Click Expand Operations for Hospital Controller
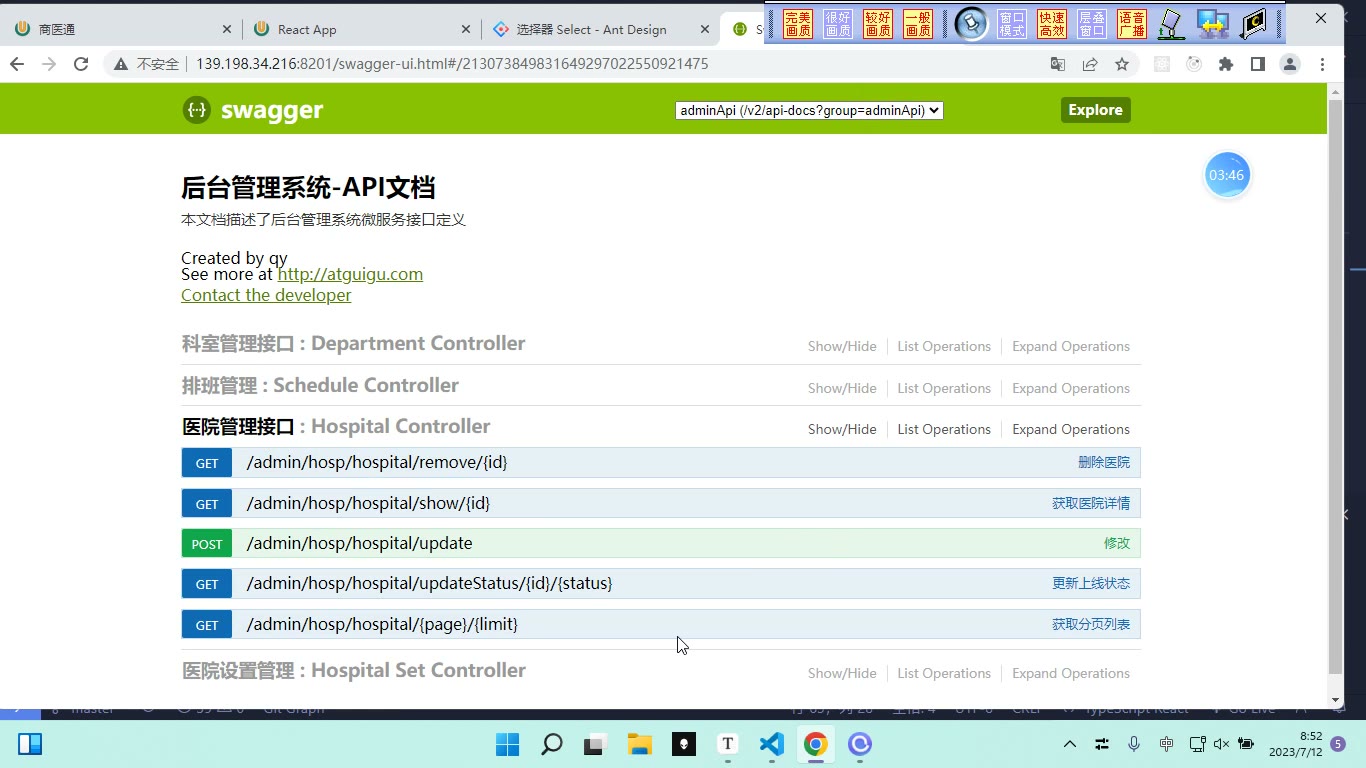The height and width of the screenshot is (768, 1366). pyautogui.click(x=1070, y=429)
